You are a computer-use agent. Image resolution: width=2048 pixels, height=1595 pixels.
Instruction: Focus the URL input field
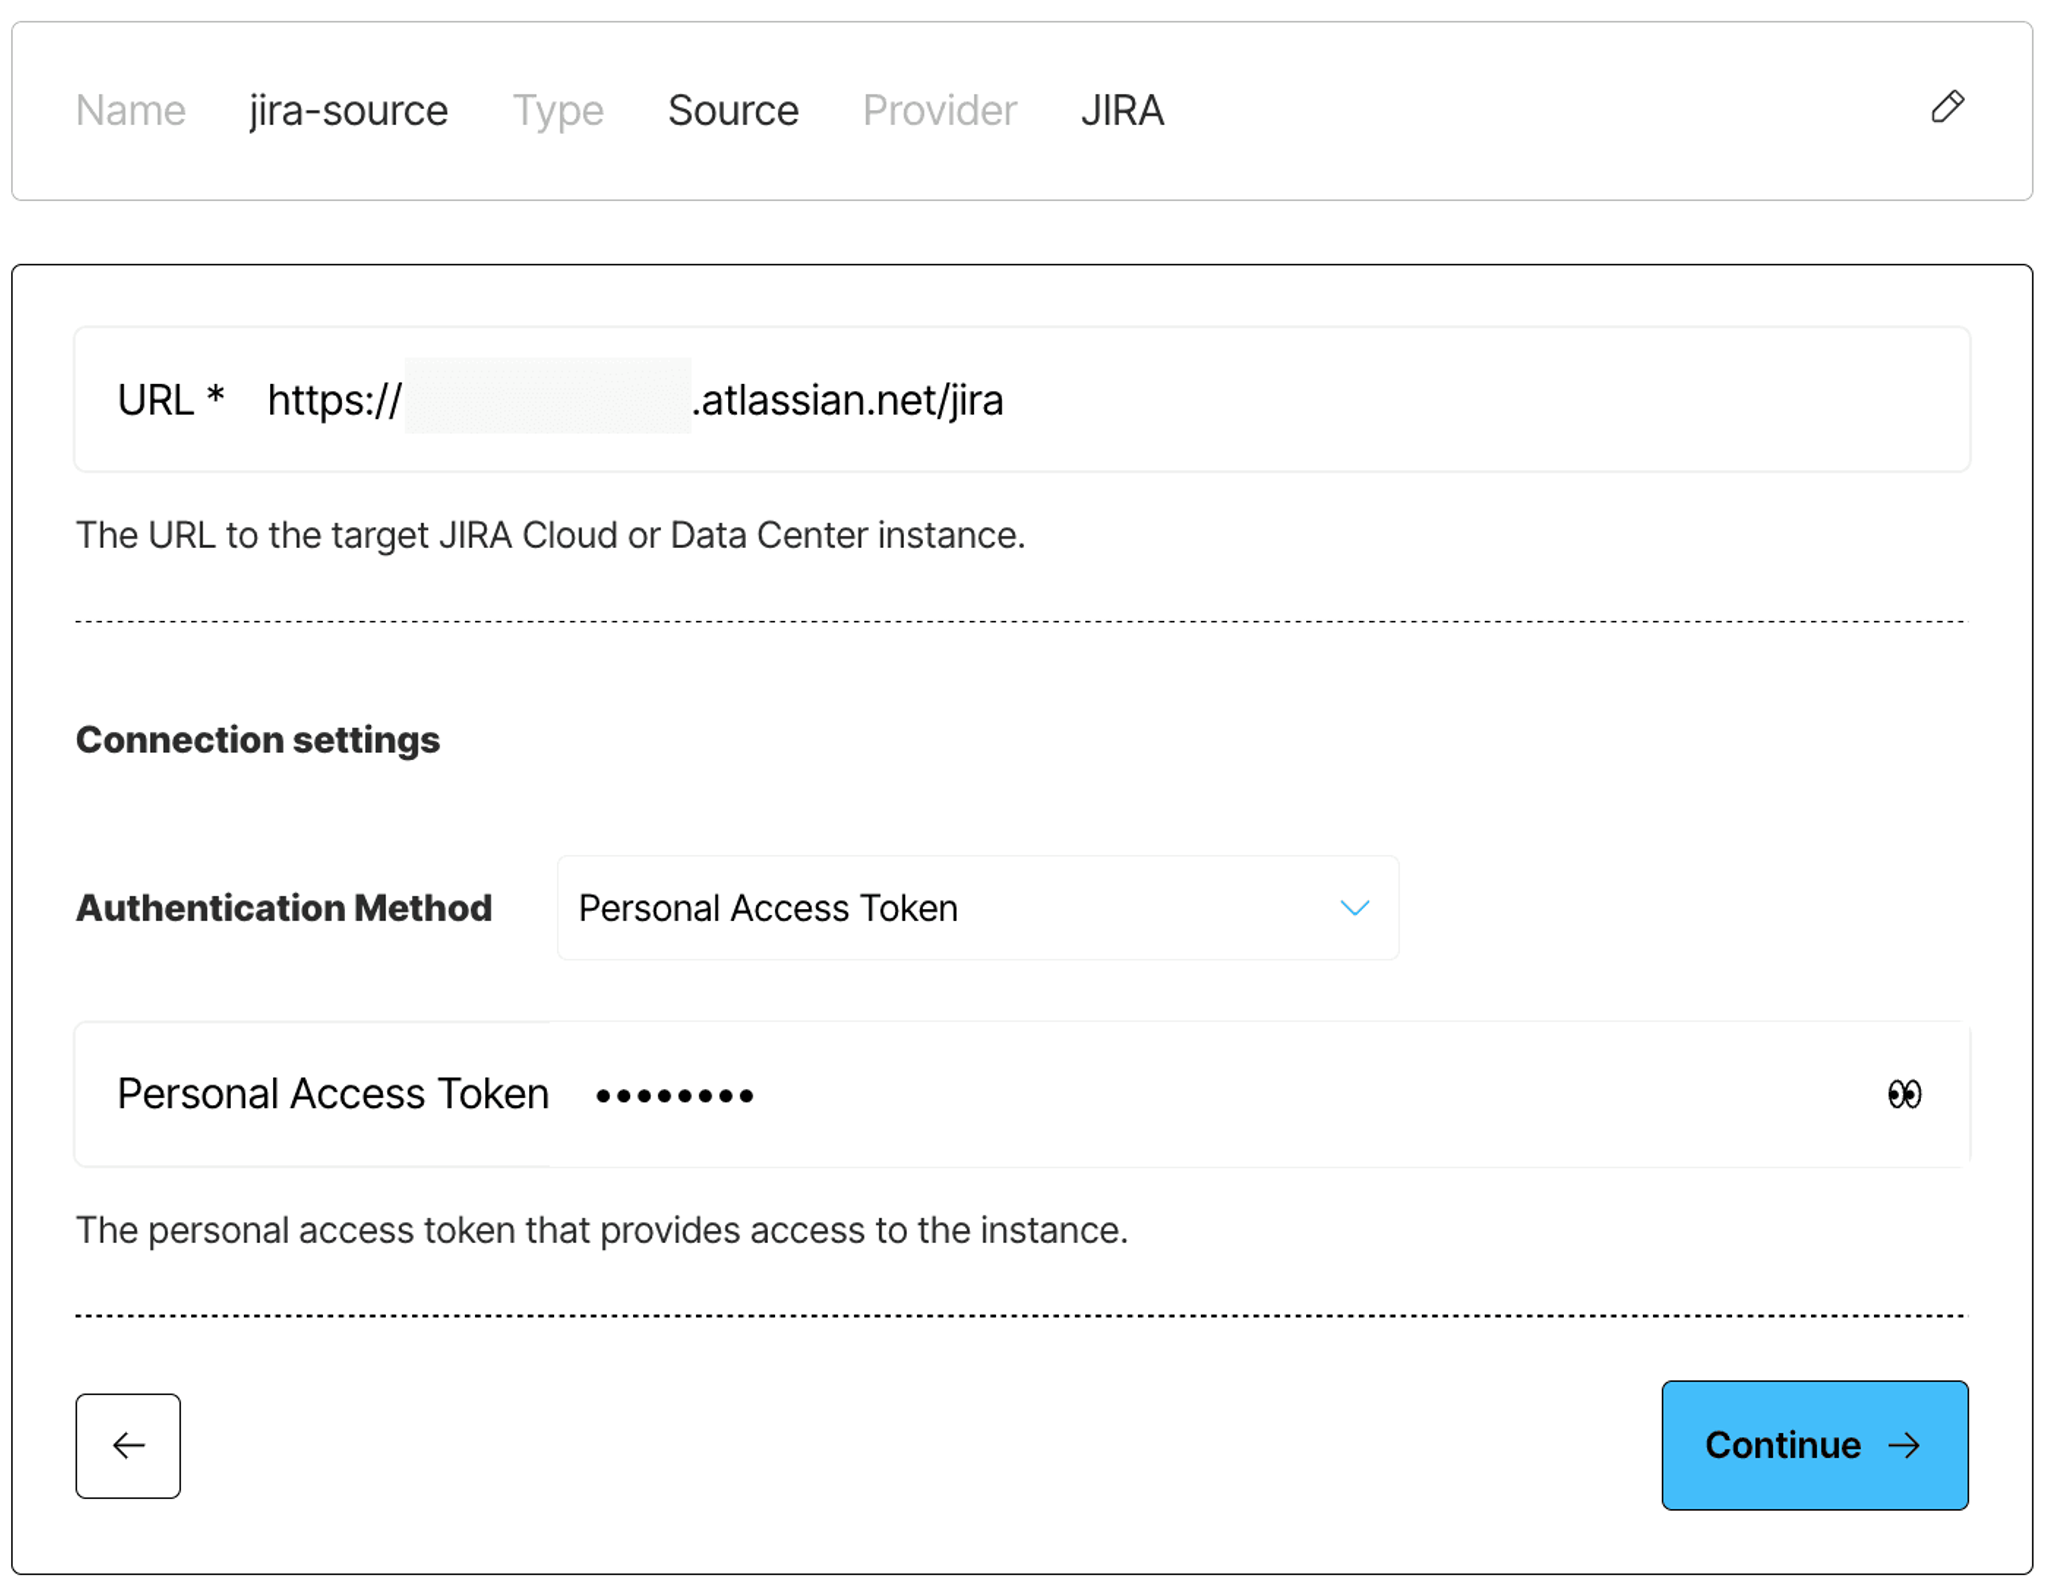coord(1021,399)
